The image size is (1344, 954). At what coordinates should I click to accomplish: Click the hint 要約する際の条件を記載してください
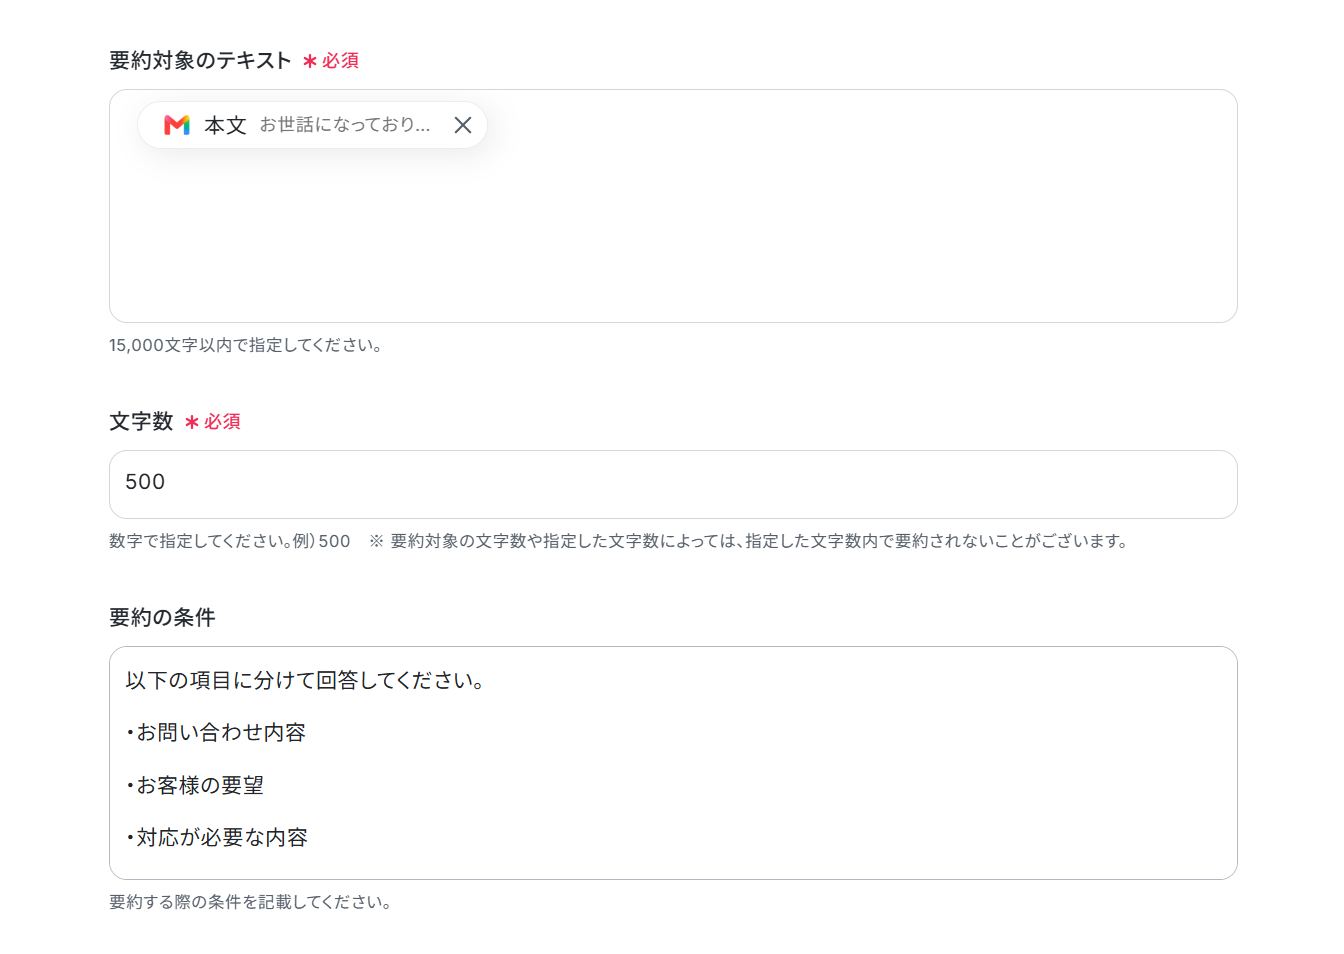250,902
